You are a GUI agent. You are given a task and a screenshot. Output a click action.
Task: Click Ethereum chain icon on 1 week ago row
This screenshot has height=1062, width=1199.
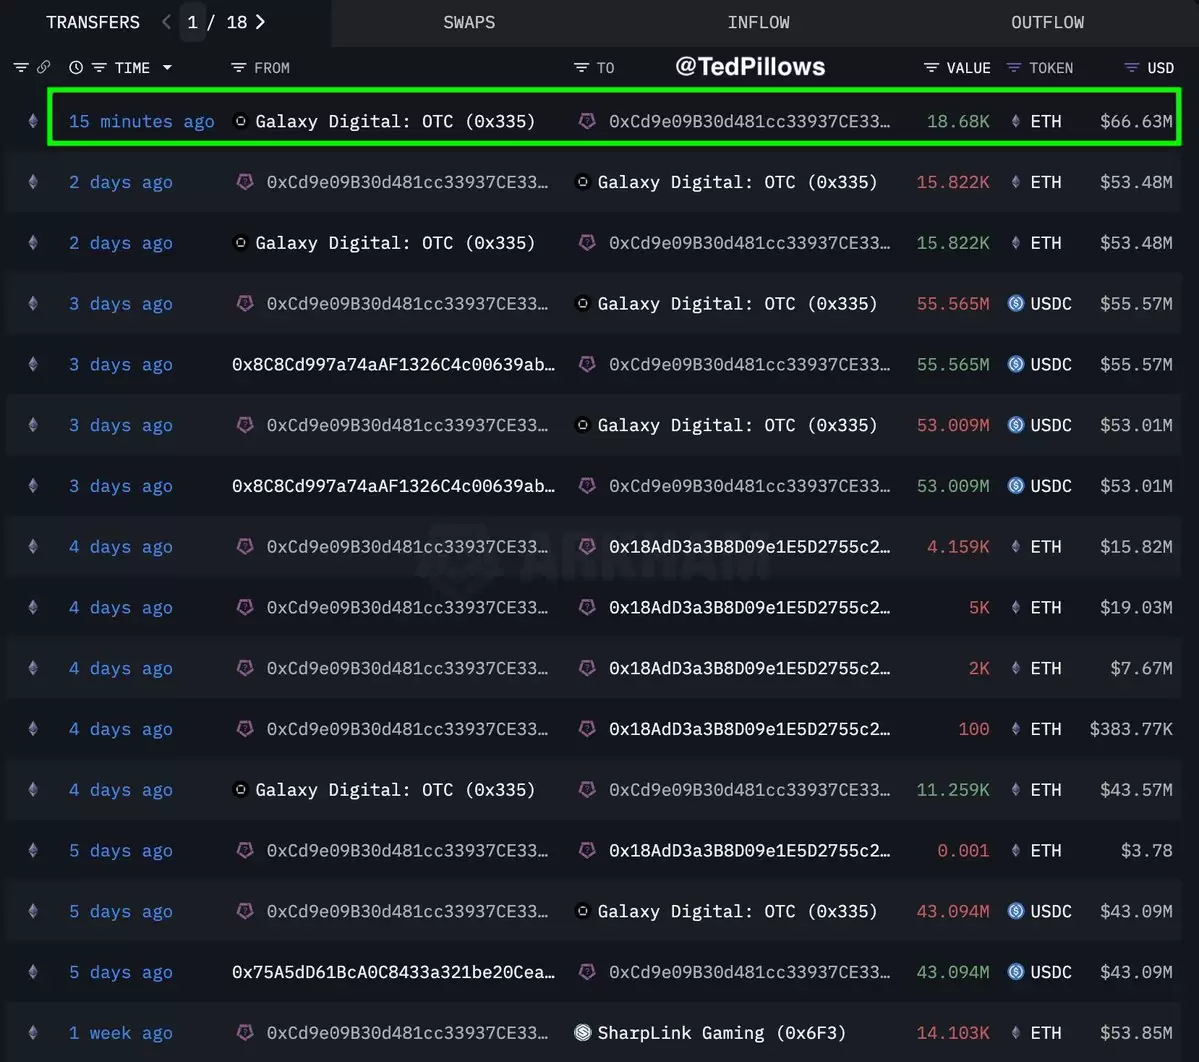point(33,1032)
